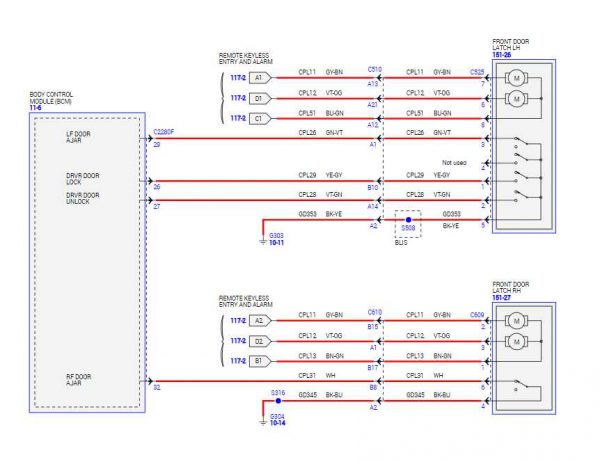
Task: Select the RF DOOR AJAR label
Action: coord(78,380)
